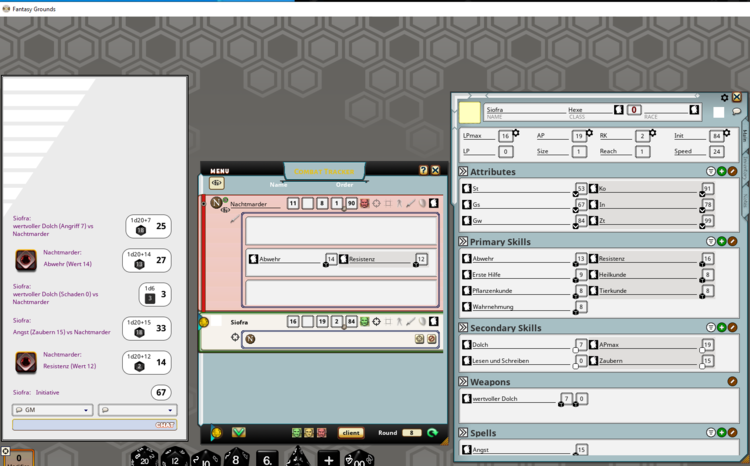Click the green add button in Attributes section
750x466 pixels.
coord(721,172)
